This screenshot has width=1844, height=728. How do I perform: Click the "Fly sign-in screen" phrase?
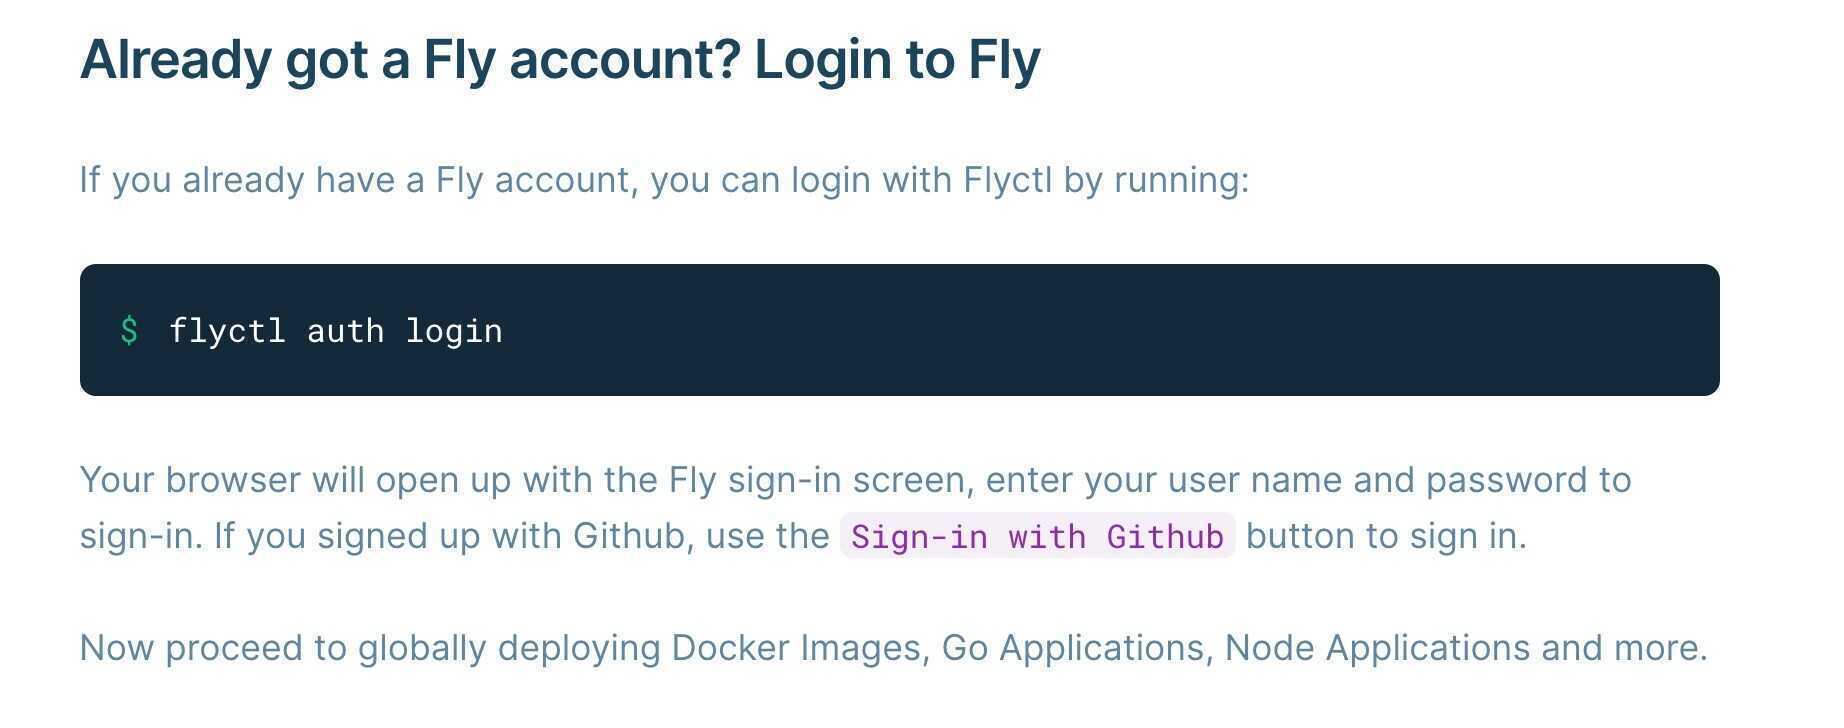pos(817,480)
